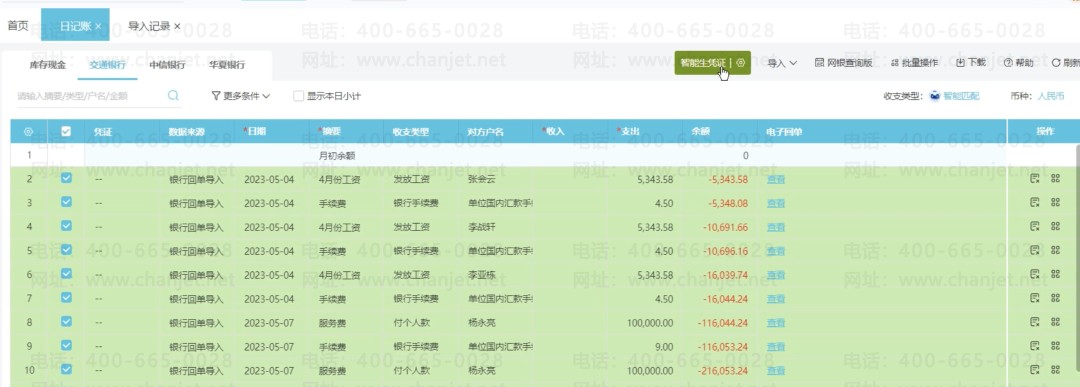The height and width of the screenshot is (387, 1080).
Task: Click document action icon in row 7
Action: (1034, 298)
